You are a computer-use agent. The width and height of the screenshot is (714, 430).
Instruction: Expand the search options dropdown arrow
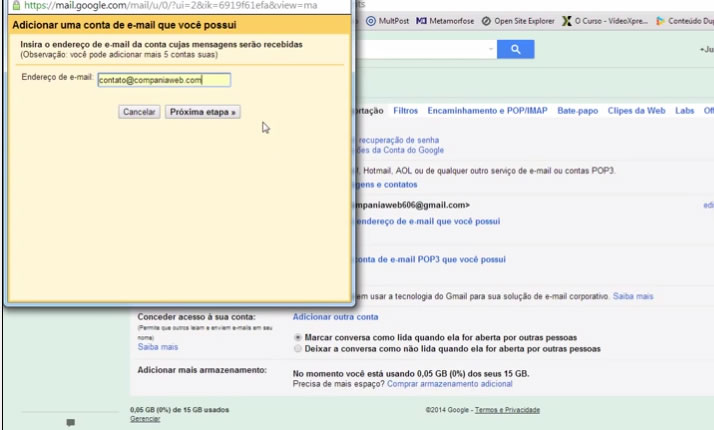tap(491, 49)
